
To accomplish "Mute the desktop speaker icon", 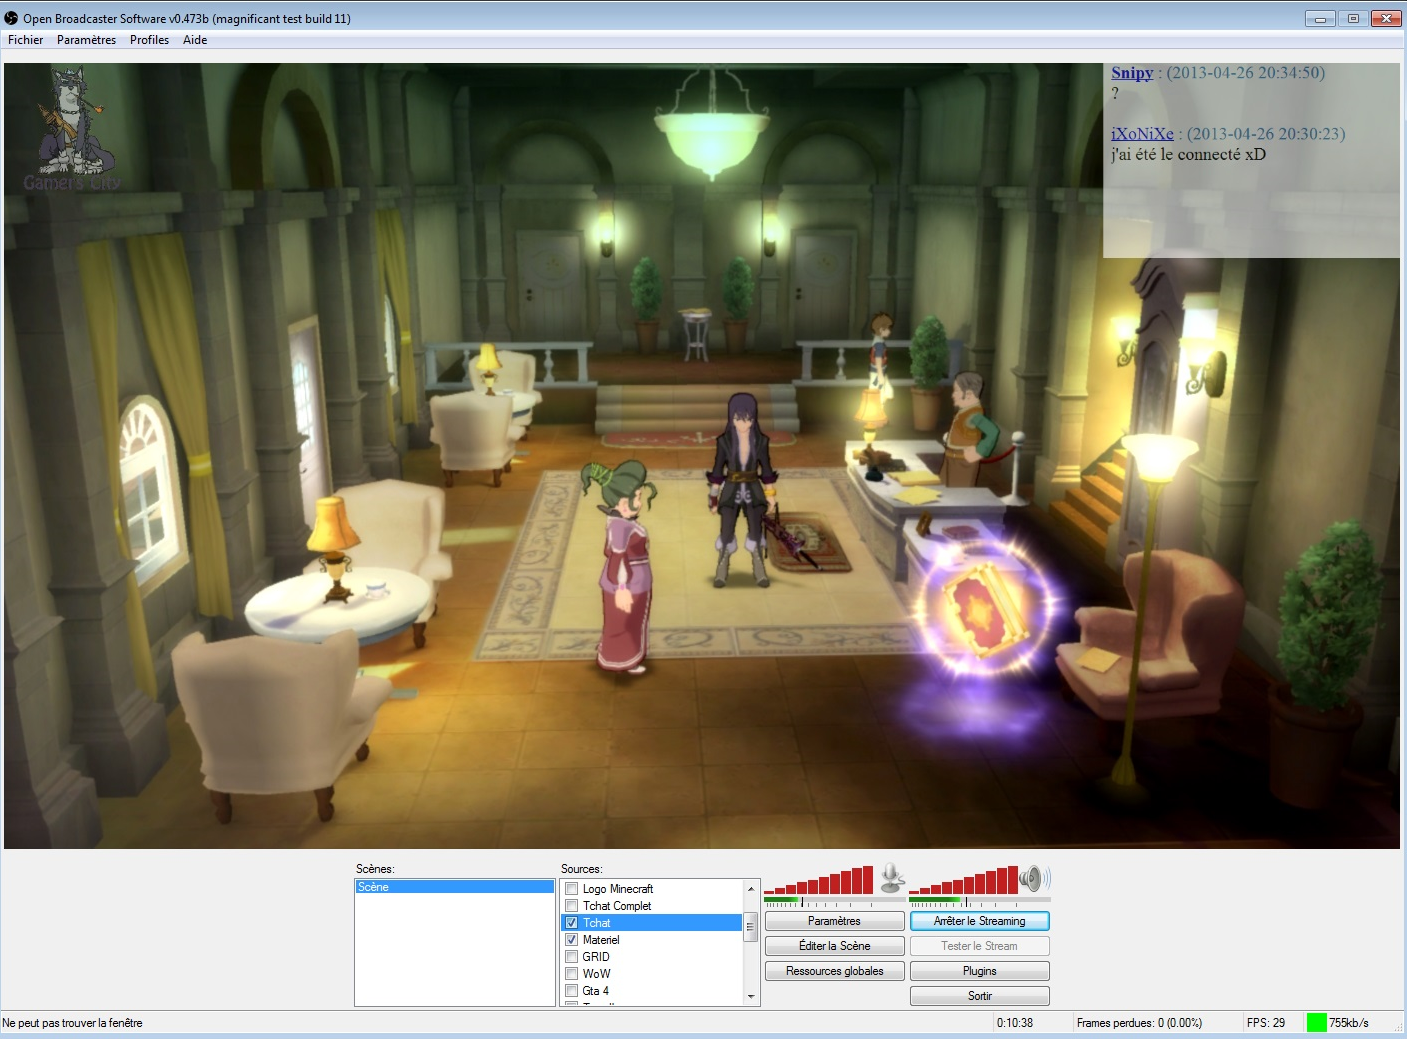I will [x=1035, y=879].
